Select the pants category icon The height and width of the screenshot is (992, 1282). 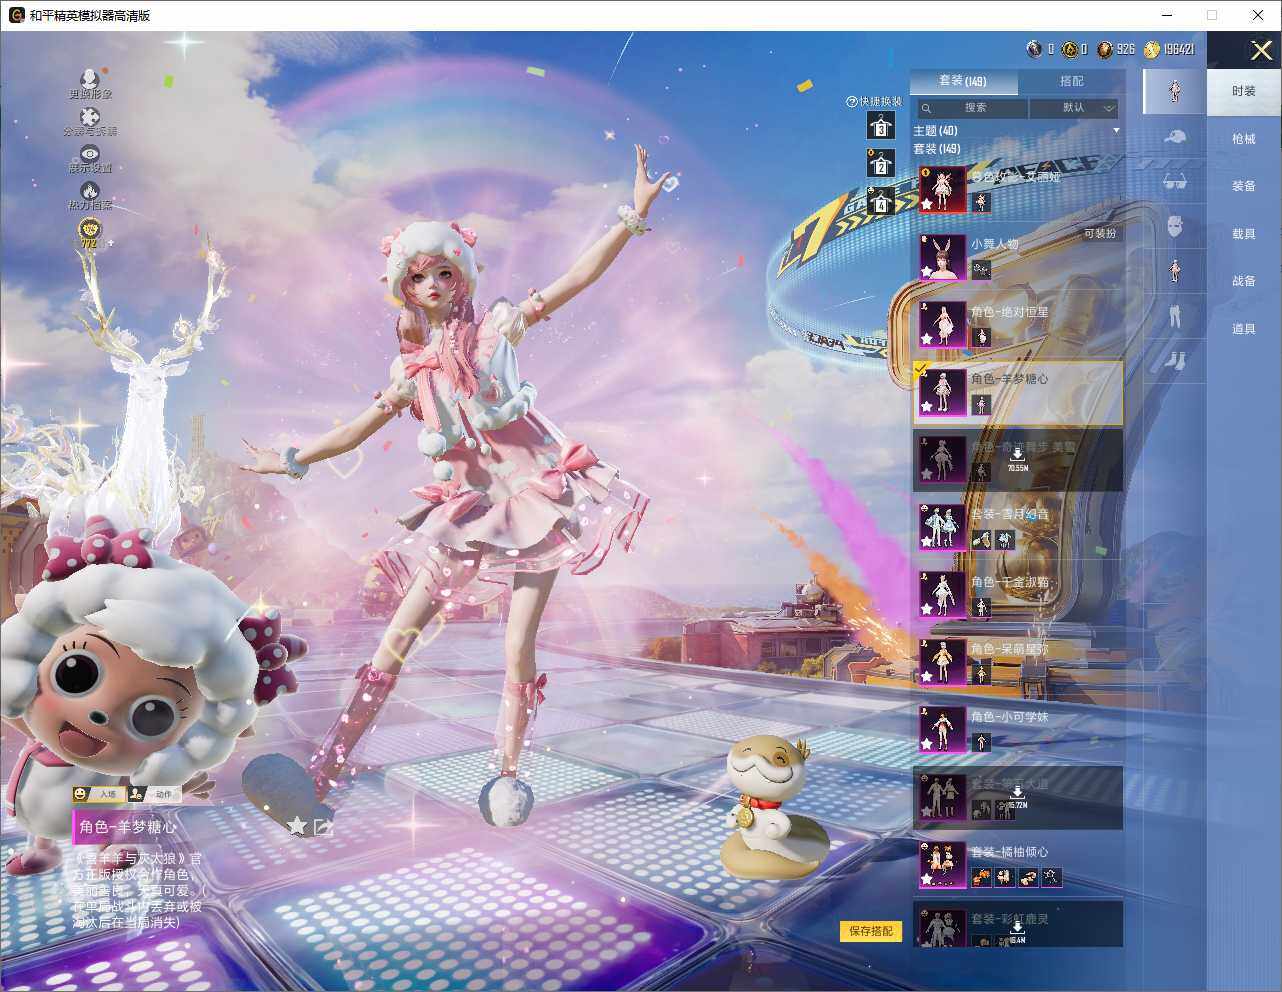(x=1175, y=315)
